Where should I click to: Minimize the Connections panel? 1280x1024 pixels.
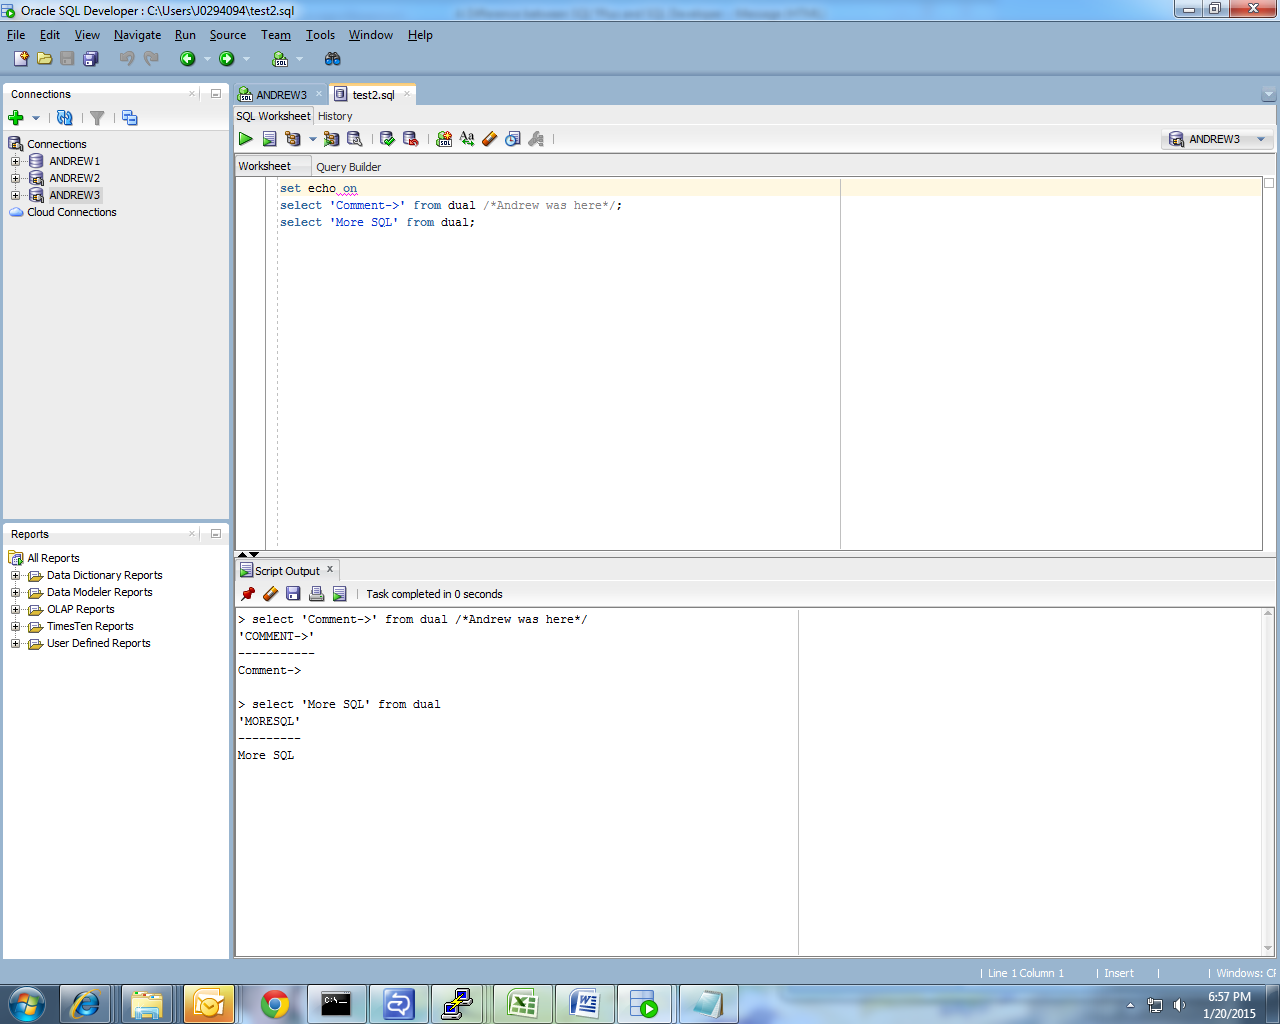click(215, 94)
